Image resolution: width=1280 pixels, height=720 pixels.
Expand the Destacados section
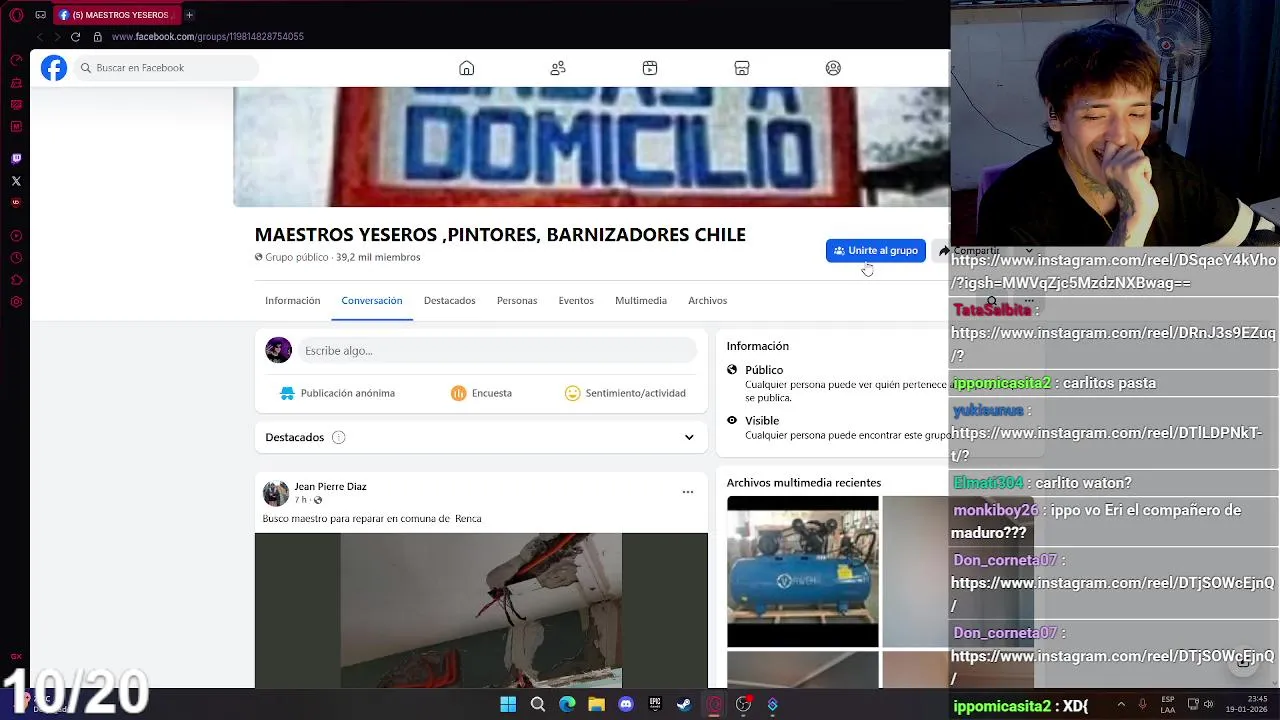(x=689, y=437)
